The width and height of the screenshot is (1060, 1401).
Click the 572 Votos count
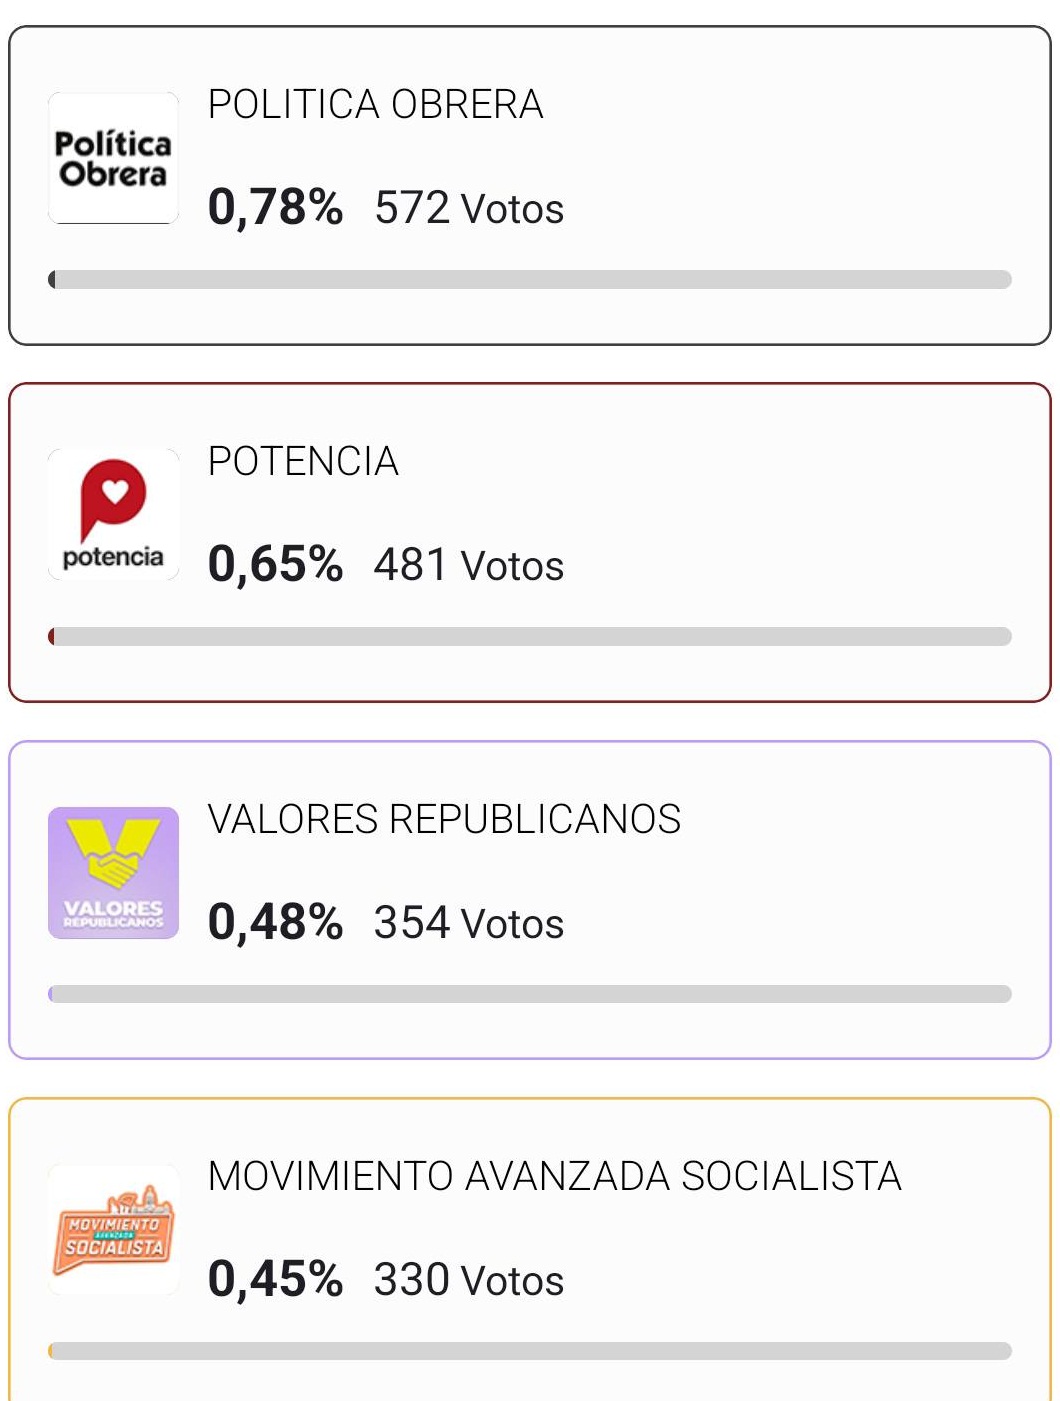(469, 209)
